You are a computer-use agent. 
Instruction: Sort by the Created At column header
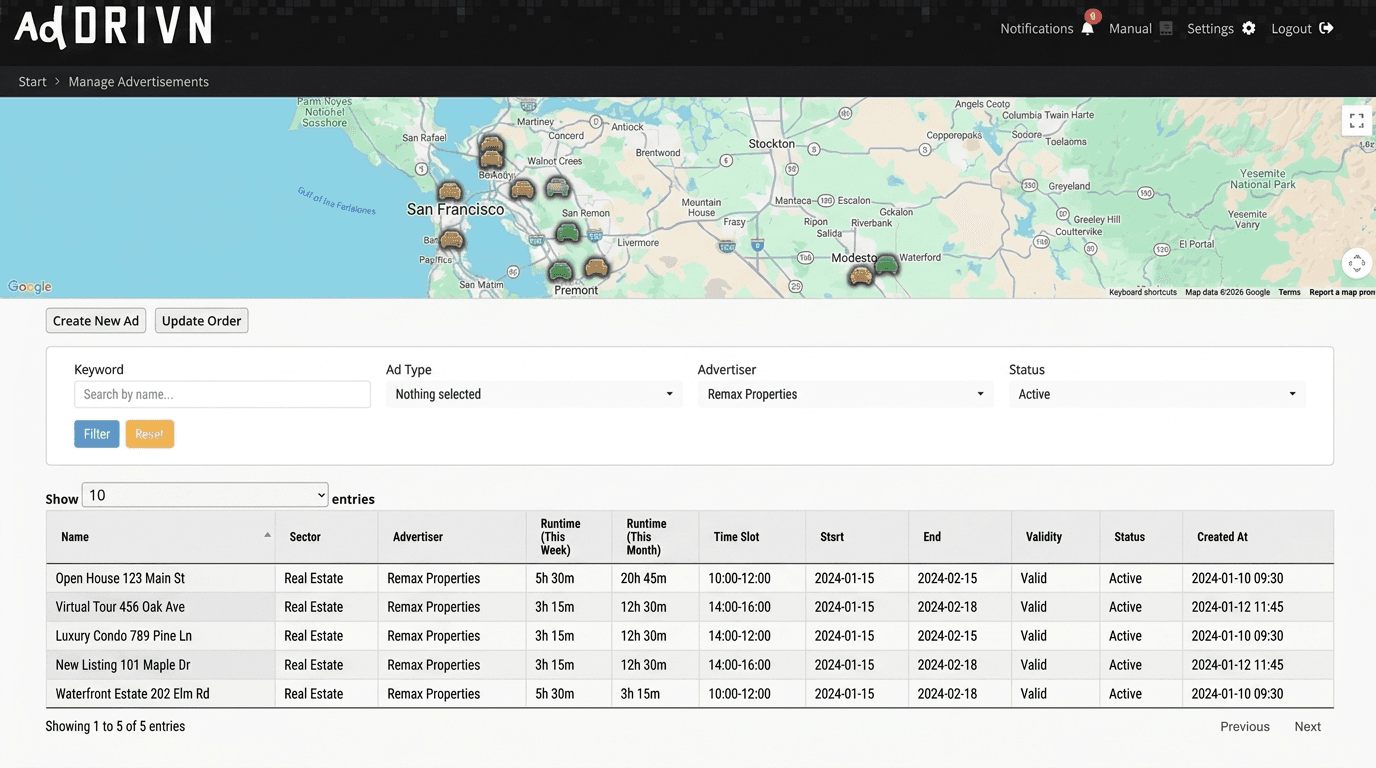point(1258,537)
